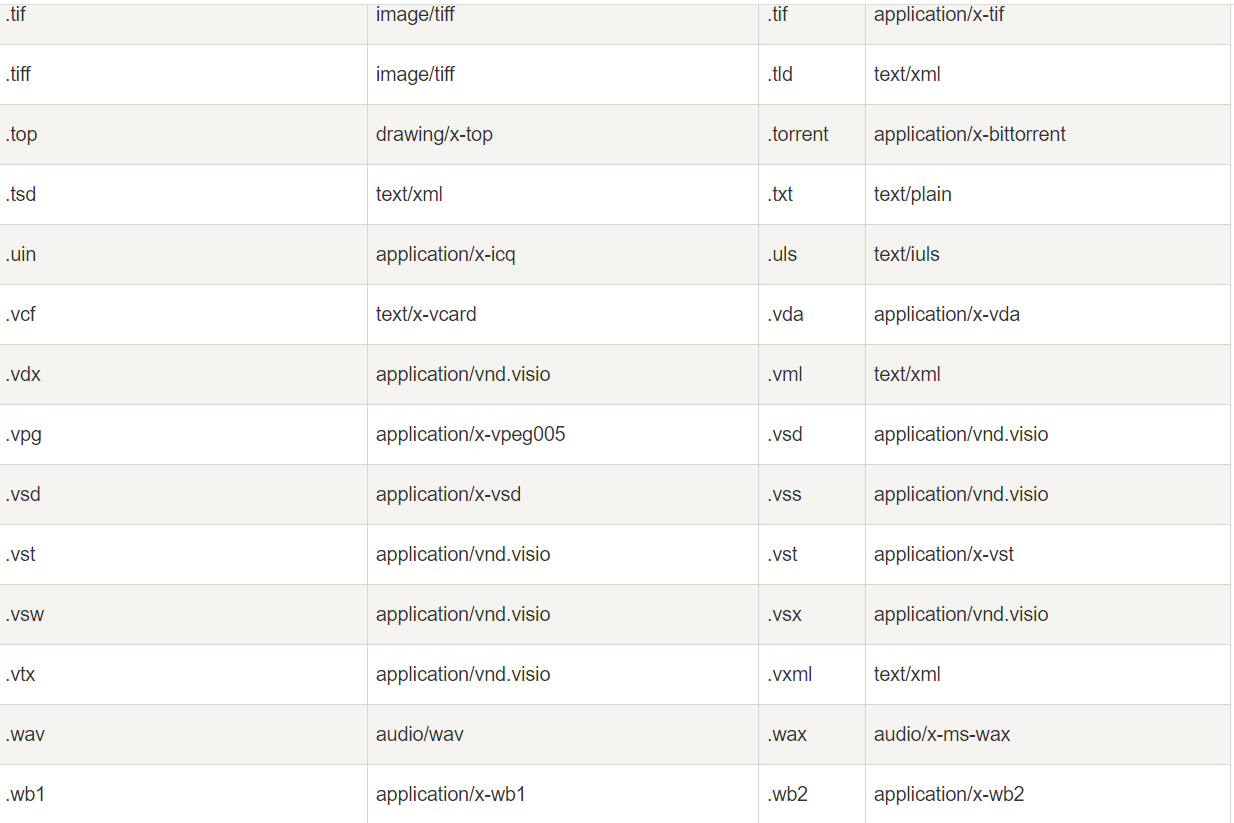The width and height of the screenshot is (1234, 823).
Task: Click text/xml next to .vxml
Action: click(1047, 674)
